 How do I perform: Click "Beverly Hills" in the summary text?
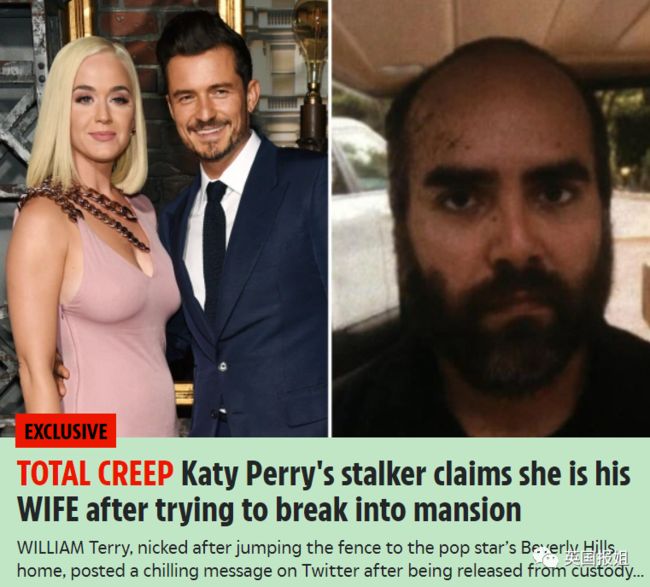[x=568, y=548]
